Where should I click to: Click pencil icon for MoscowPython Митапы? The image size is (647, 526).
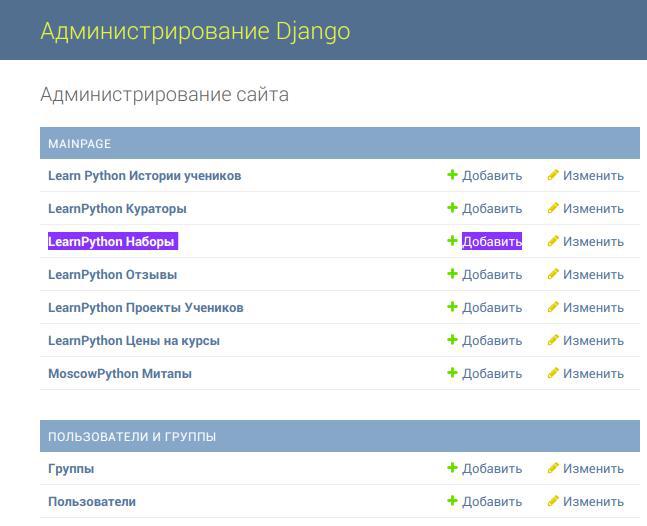coord(553,373)
